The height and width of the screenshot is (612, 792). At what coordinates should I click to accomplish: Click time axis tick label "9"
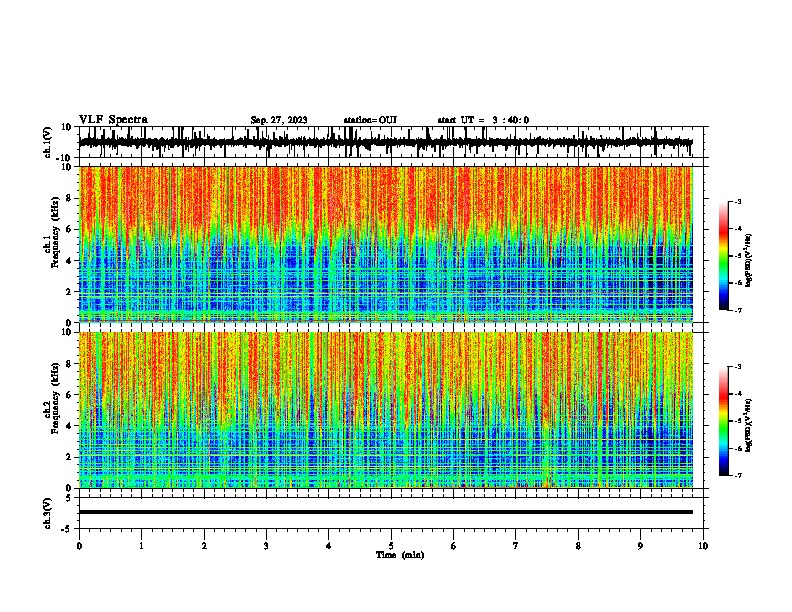point(640,546)
